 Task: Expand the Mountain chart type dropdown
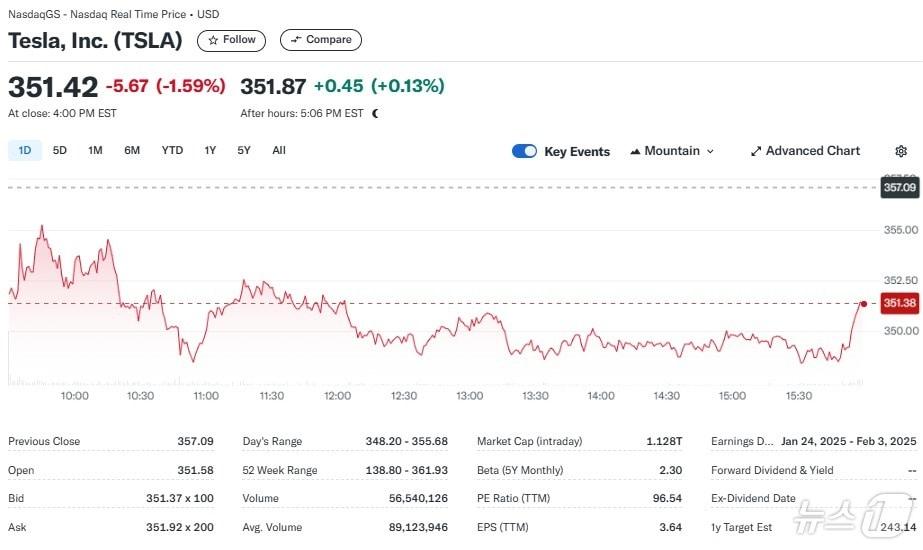tap(672, 151)
